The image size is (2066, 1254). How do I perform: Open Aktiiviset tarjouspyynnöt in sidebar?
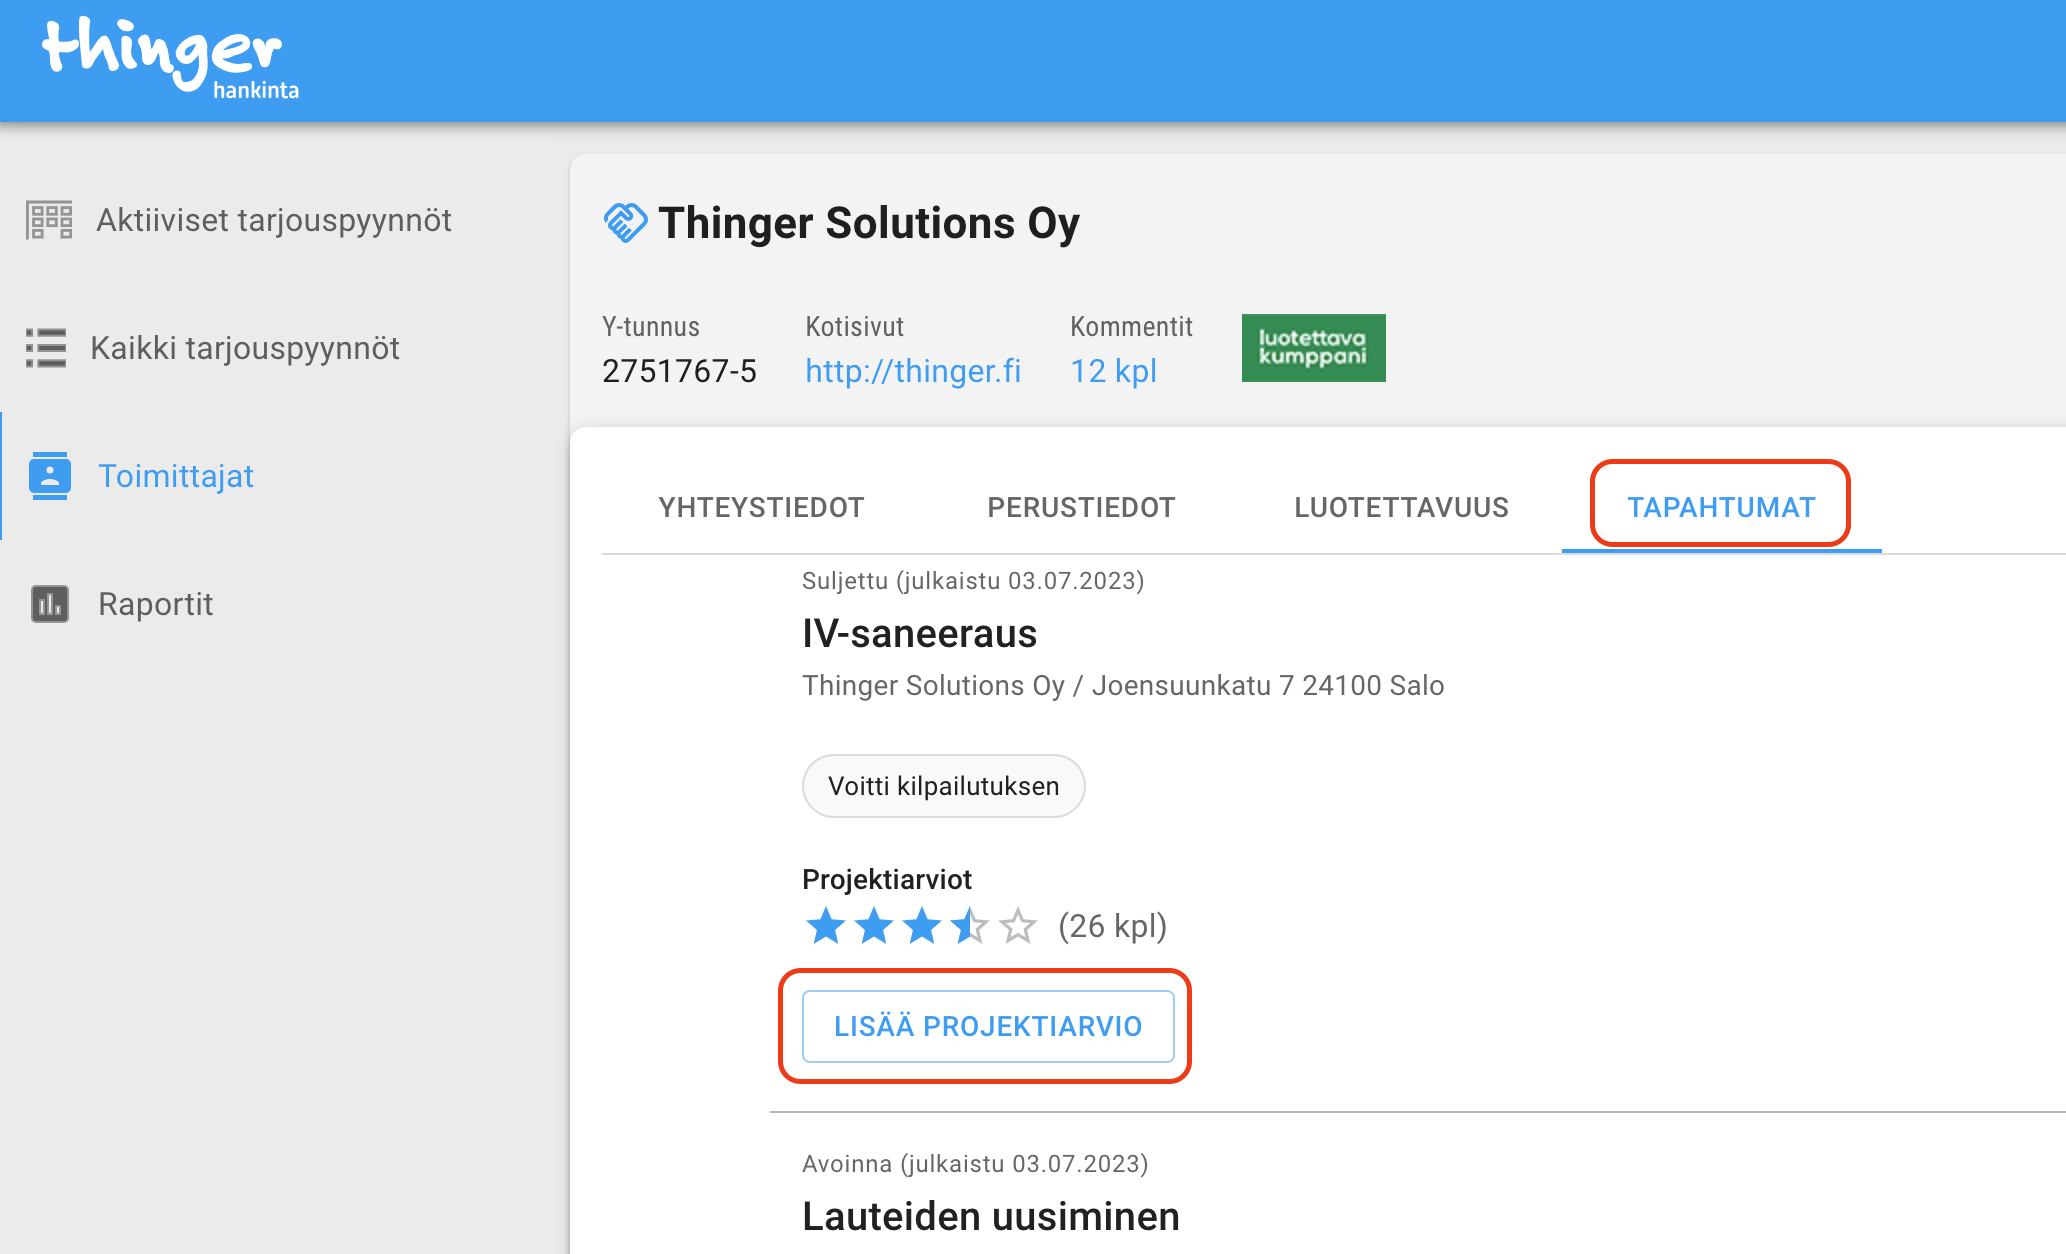[273, 220]
